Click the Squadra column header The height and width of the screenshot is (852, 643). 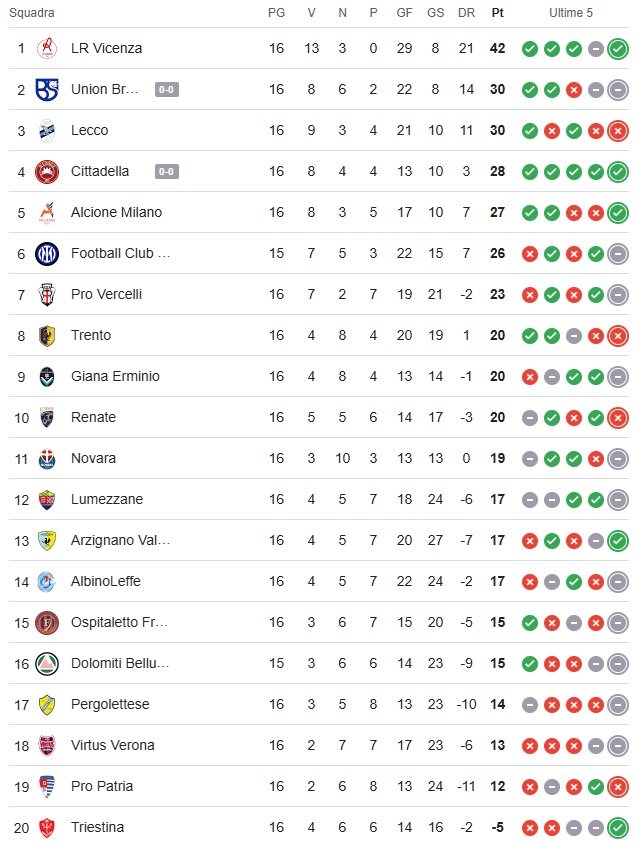point(32,13)
